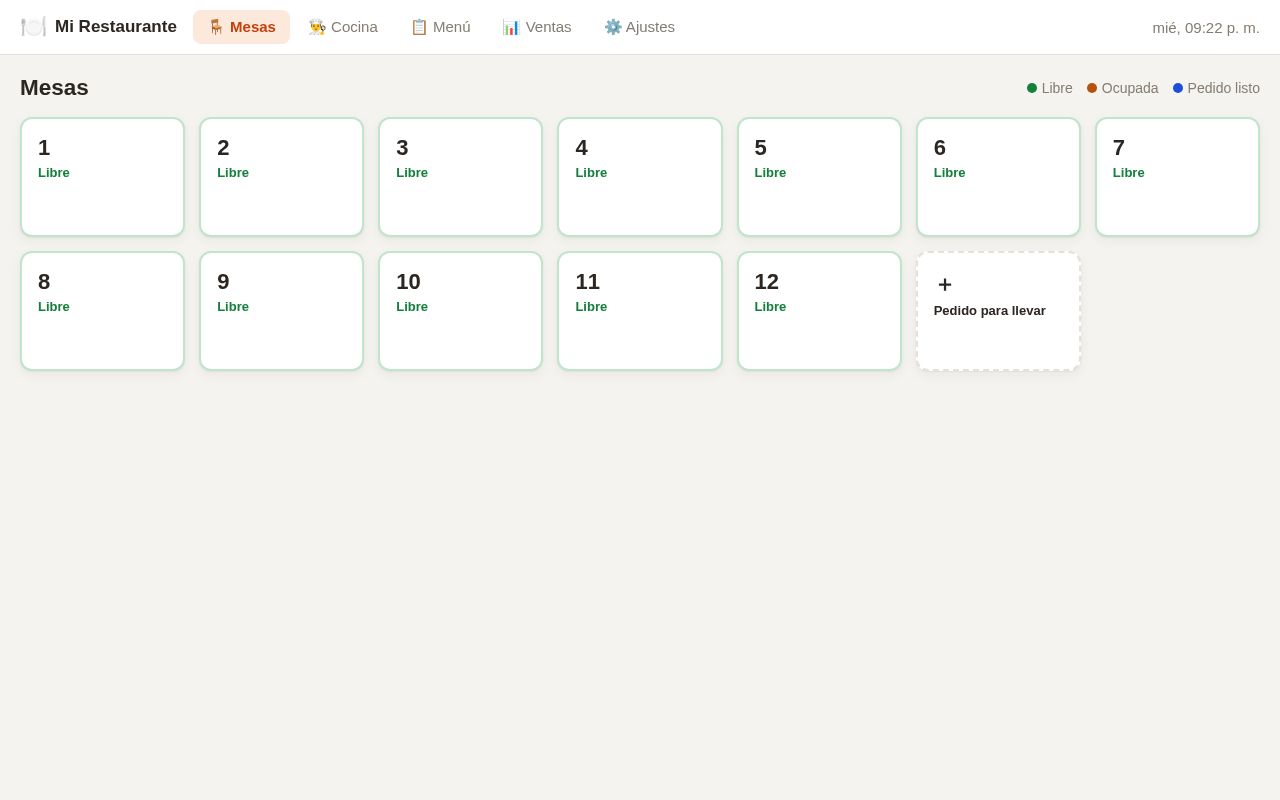
Task: Click the date and time display
Action: click(x=1206, y=27)
